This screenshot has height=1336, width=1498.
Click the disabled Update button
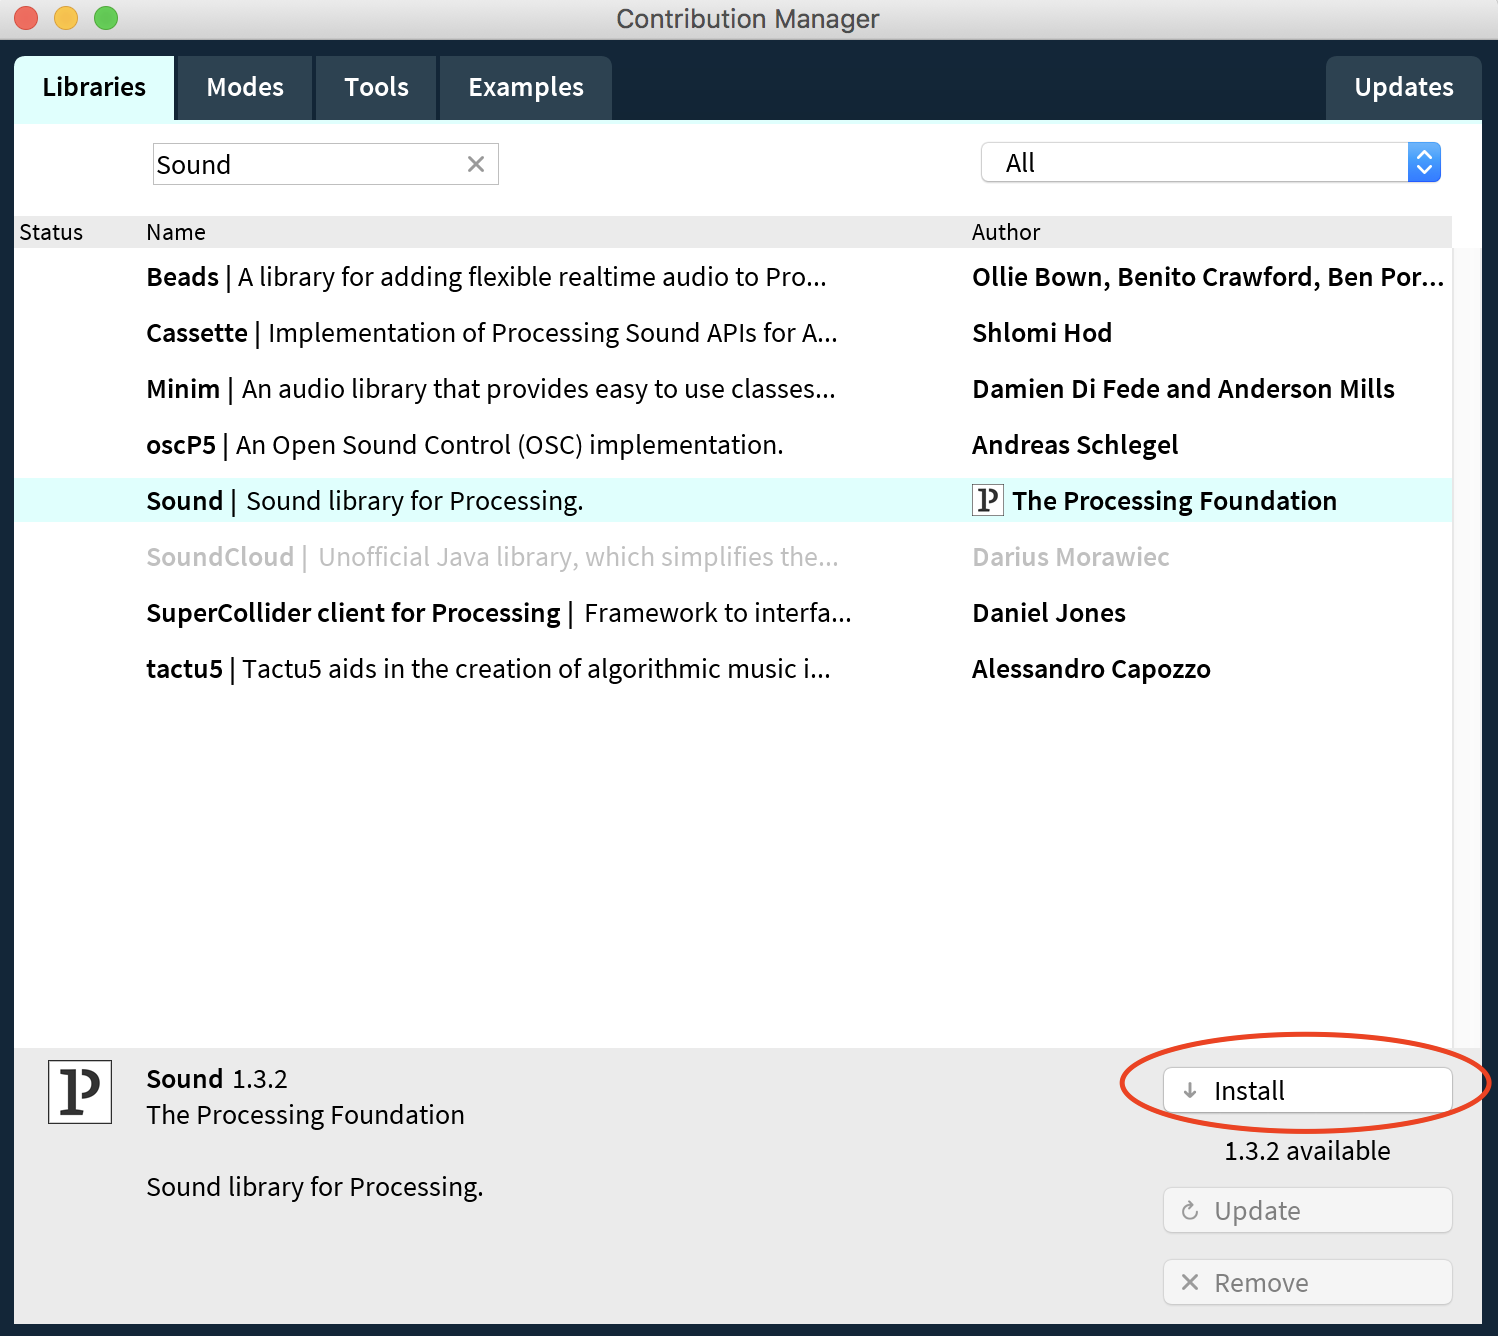pos(1308,1210)
